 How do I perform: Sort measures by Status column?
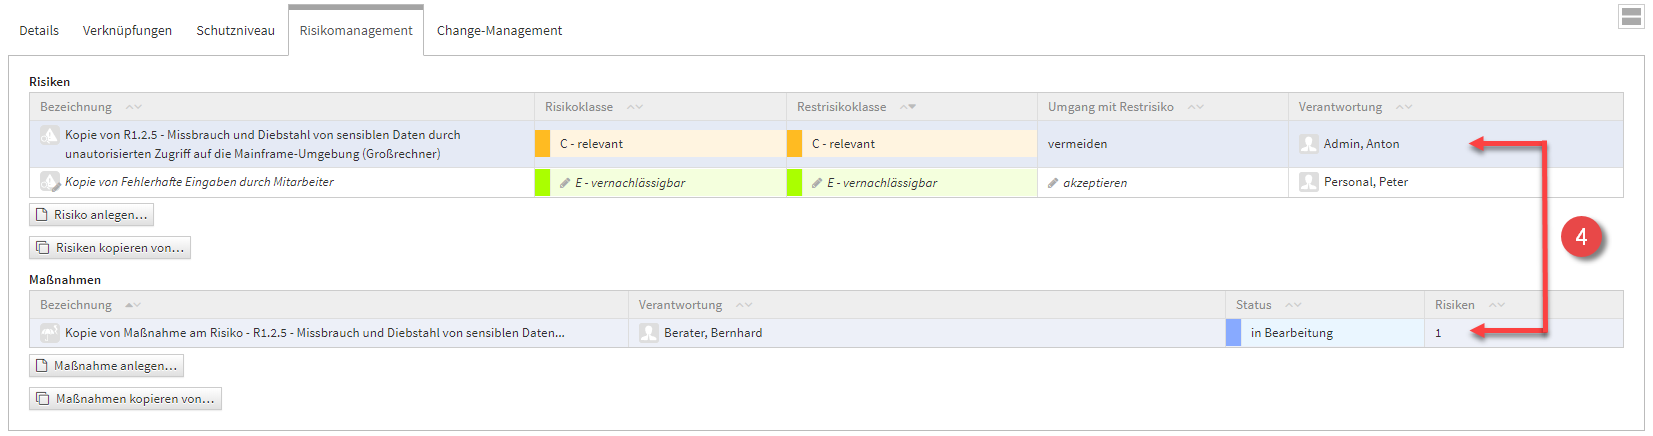tap(1253, 305)
